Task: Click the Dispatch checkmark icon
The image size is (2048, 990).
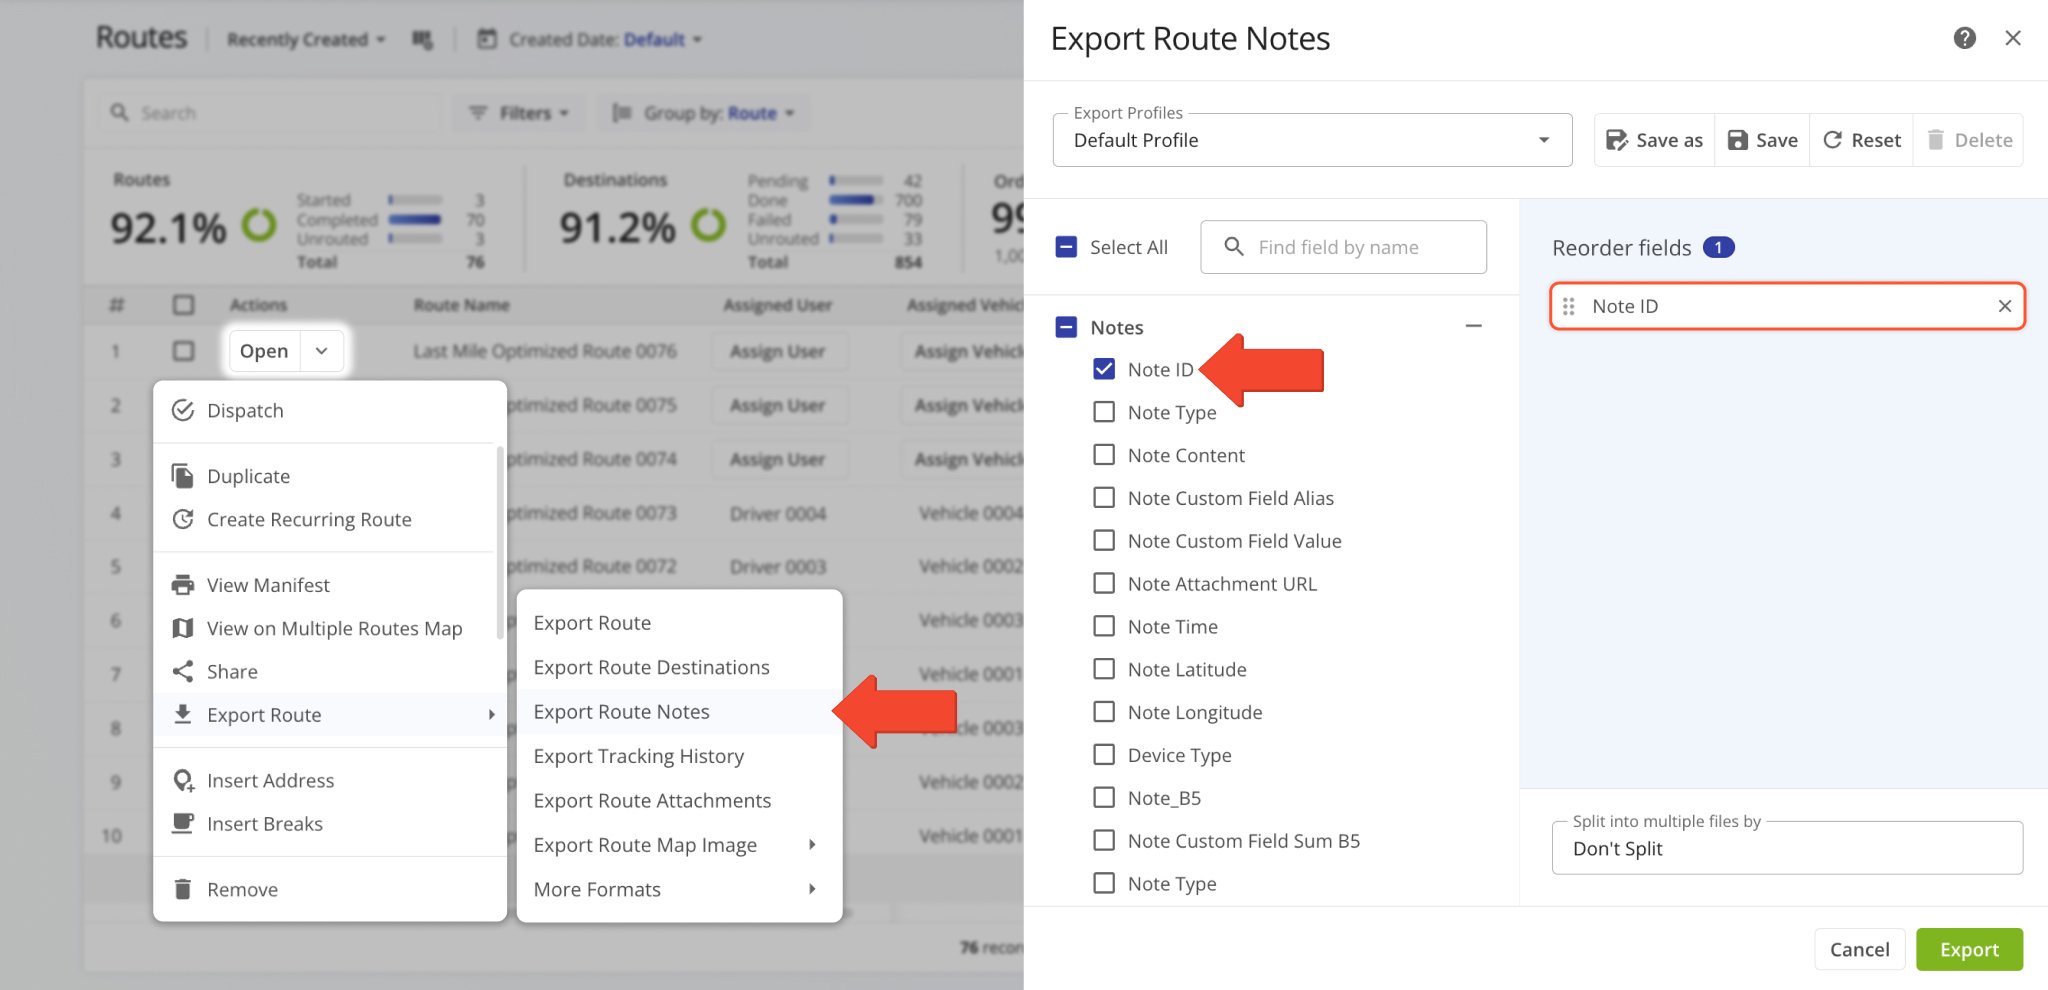Action: (x=183, y=411)
